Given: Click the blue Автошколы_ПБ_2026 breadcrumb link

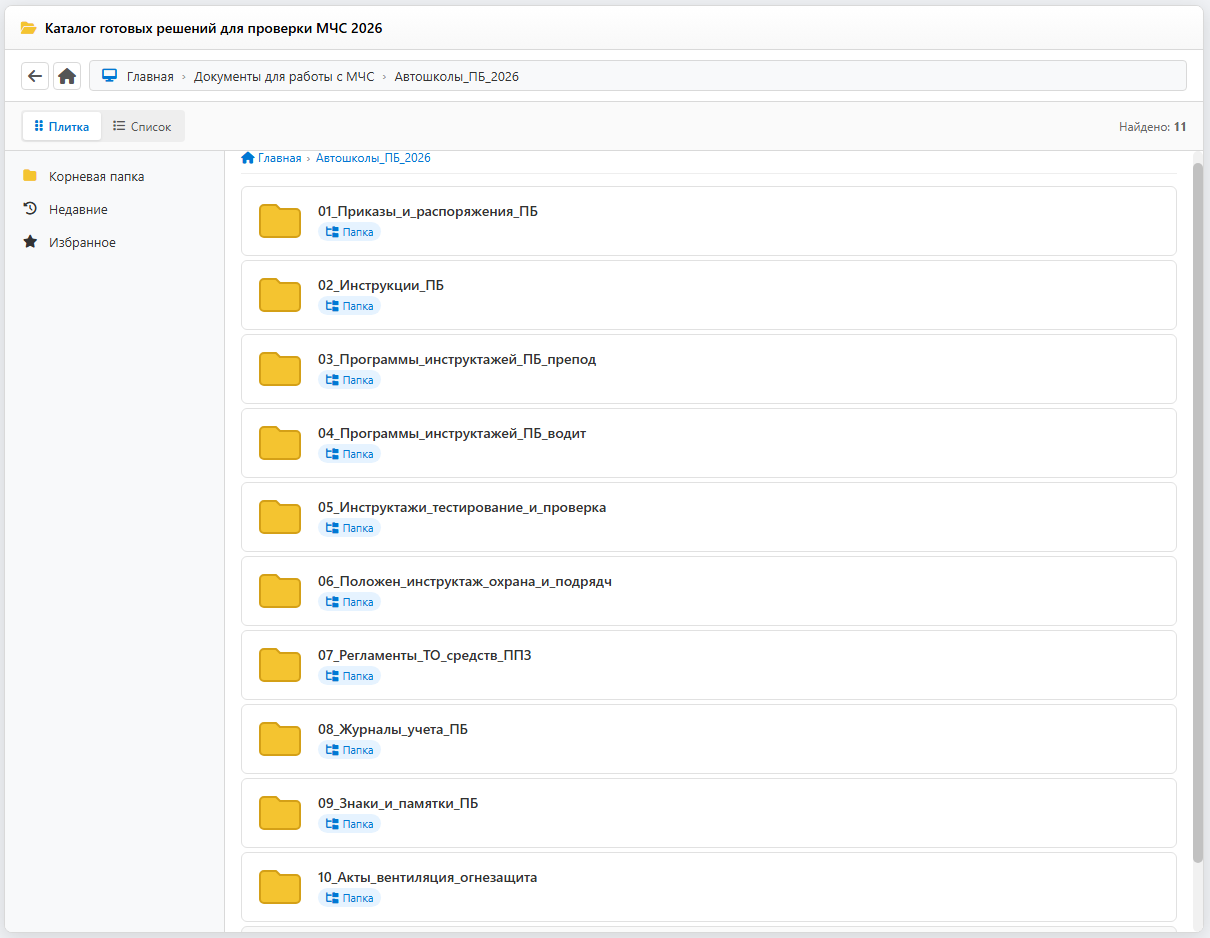Looking at the screenshot, I should [373, 158].
